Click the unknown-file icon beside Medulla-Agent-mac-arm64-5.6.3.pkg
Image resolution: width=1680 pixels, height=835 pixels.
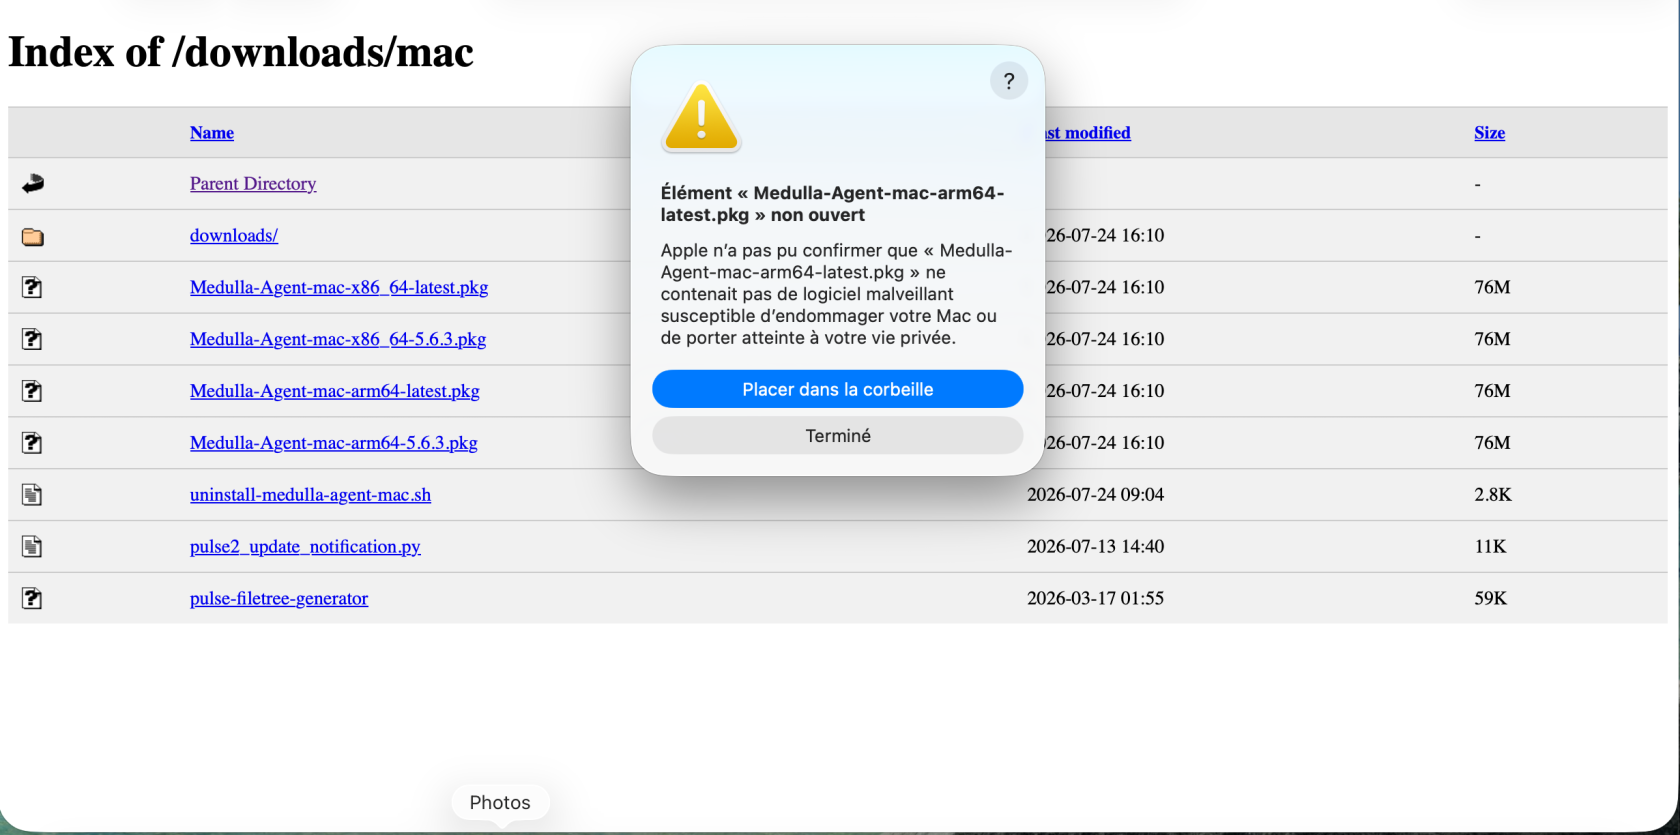[32, 443]
